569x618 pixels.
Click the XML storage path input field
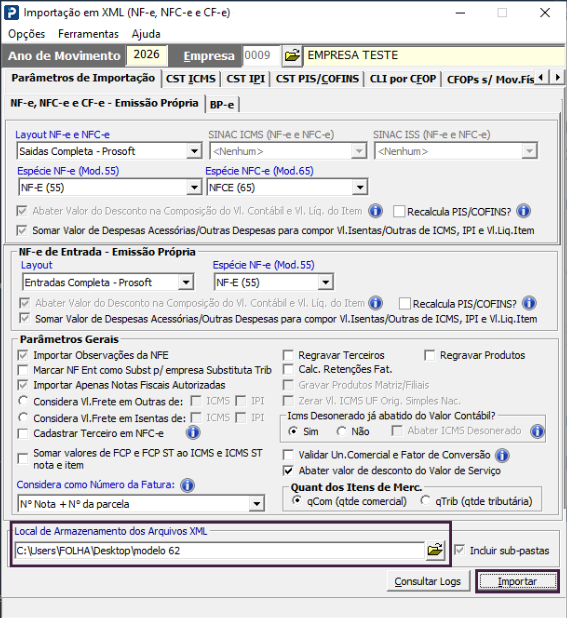pyautogui.click(x=219, y=550)
